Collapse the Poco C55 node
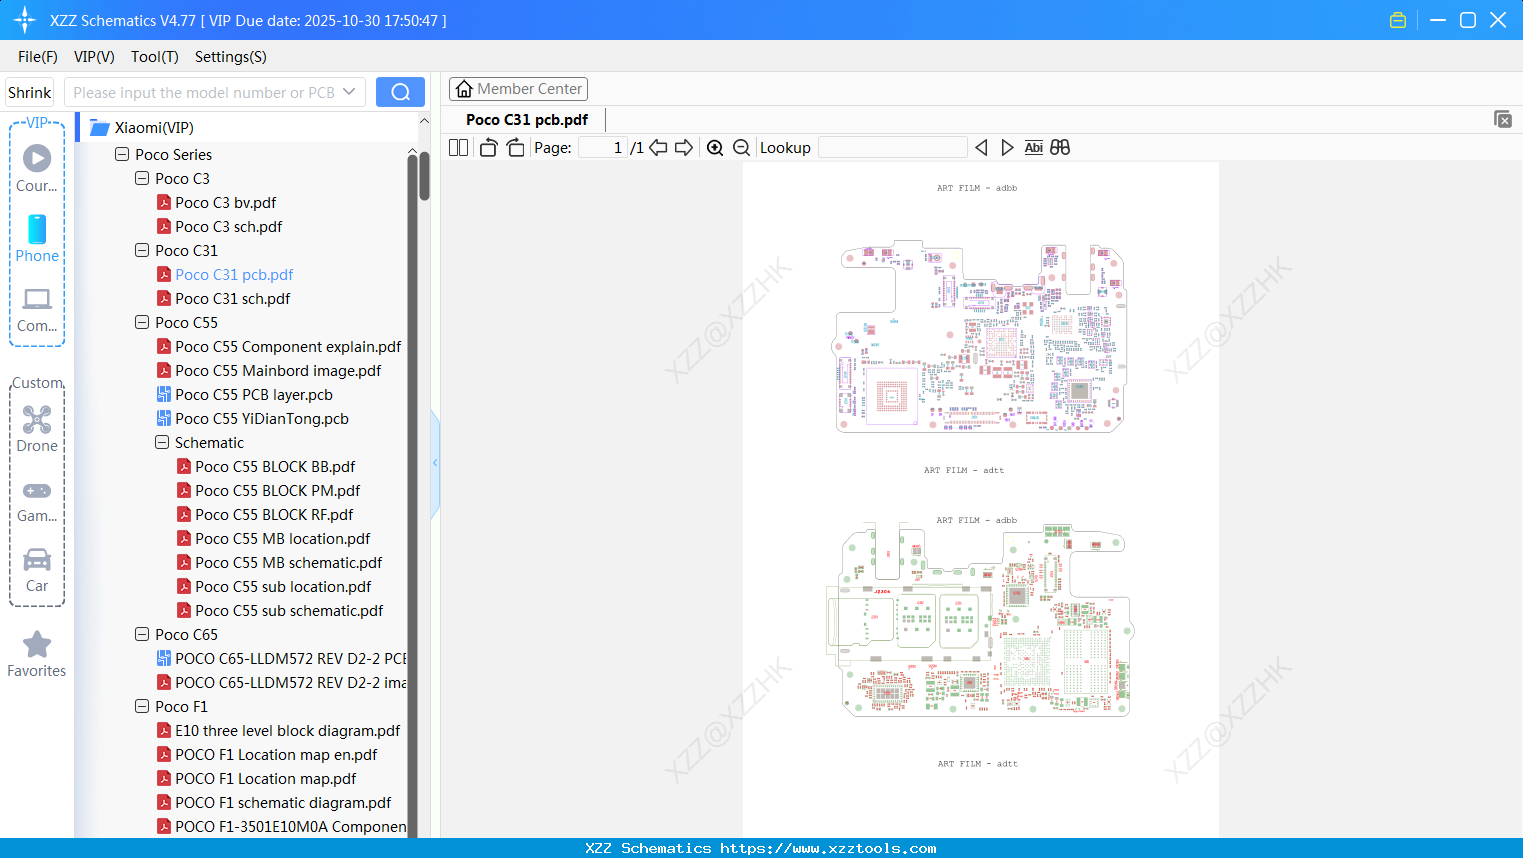 click(142, 323)
